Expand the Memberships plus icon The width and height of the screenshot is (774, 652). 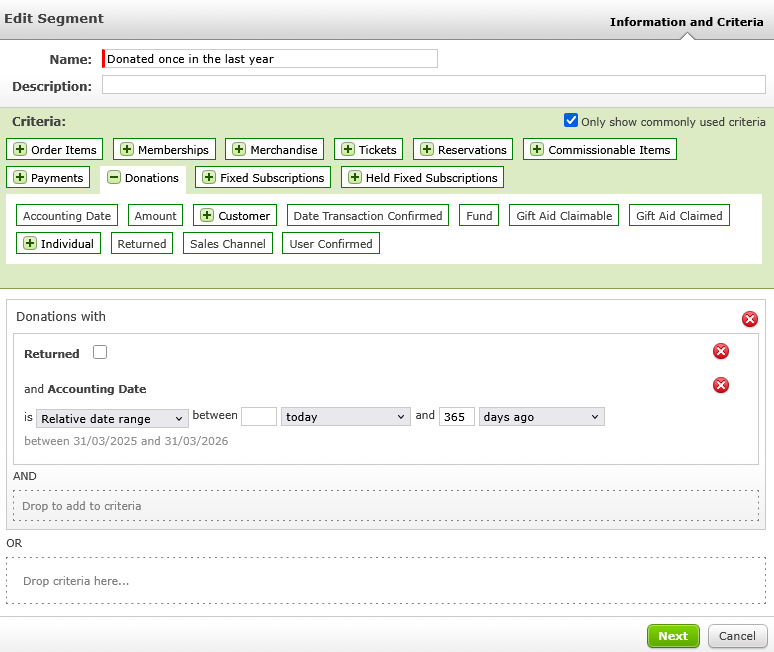coord(127,150)
